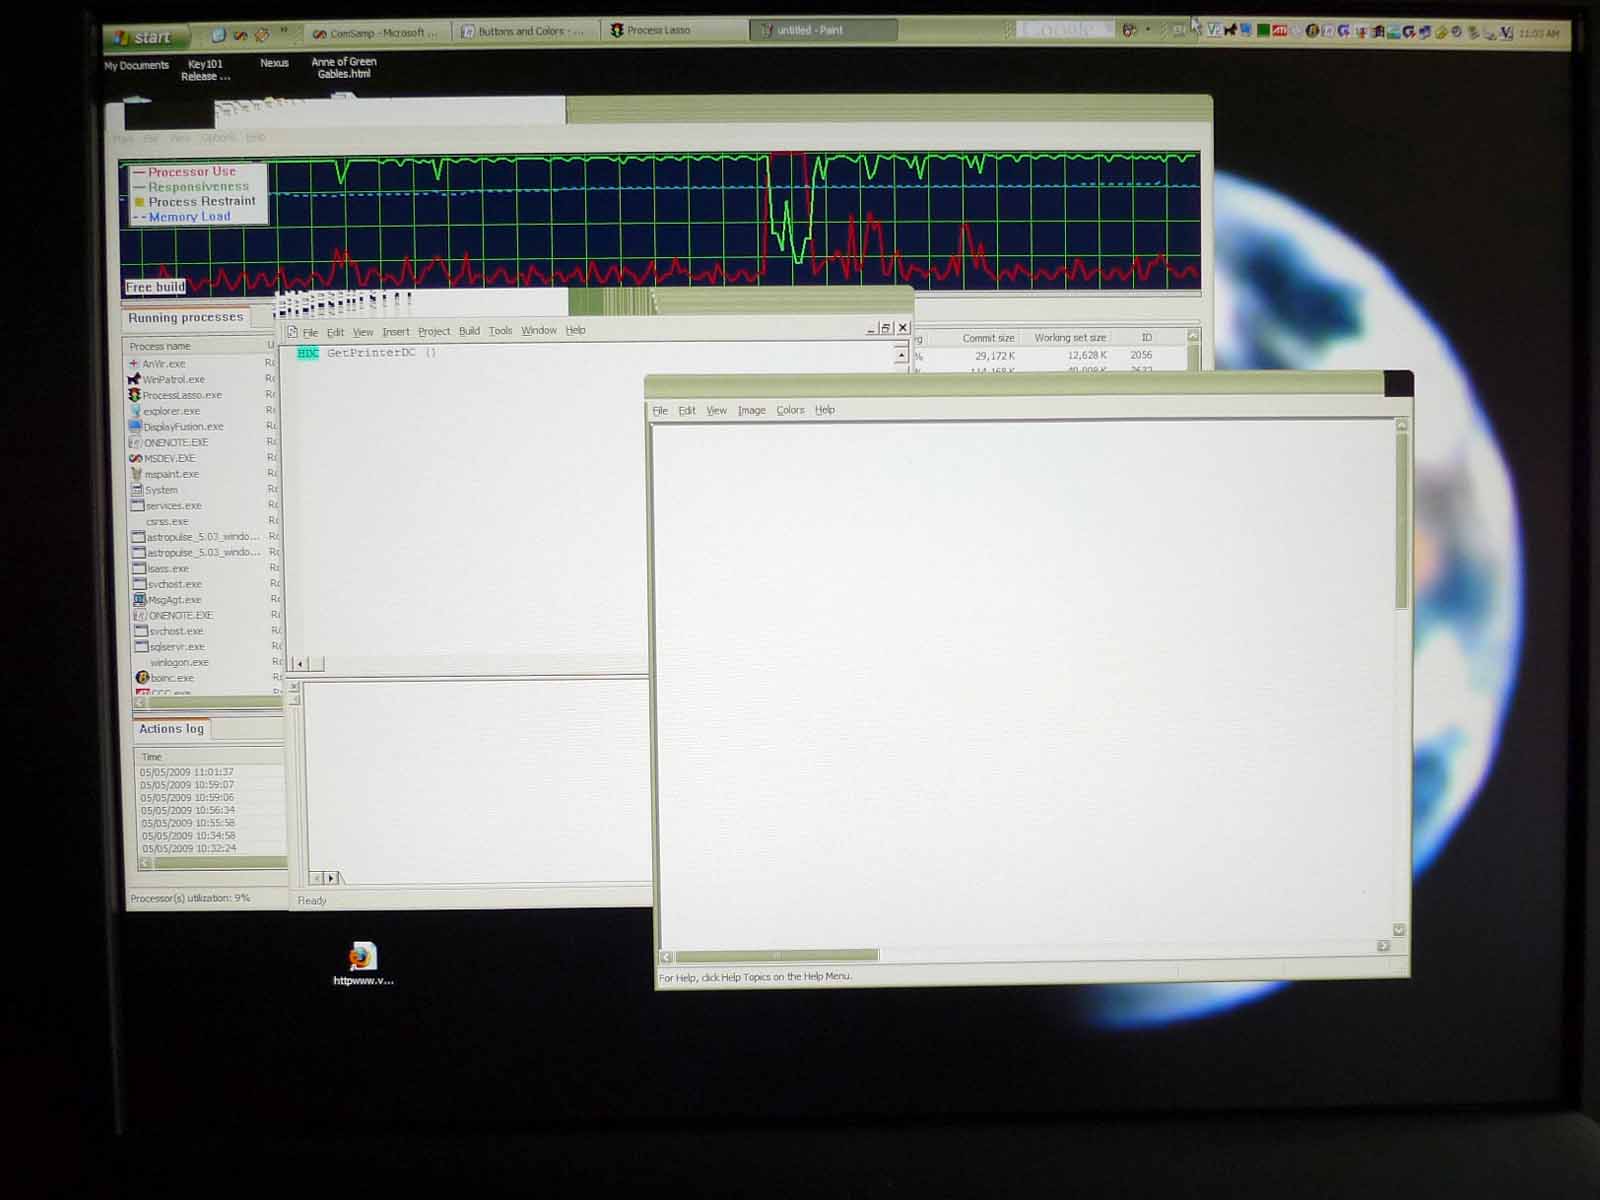Open the Tools menu in Visual Studio
1600x1200 pixels.
500,331
